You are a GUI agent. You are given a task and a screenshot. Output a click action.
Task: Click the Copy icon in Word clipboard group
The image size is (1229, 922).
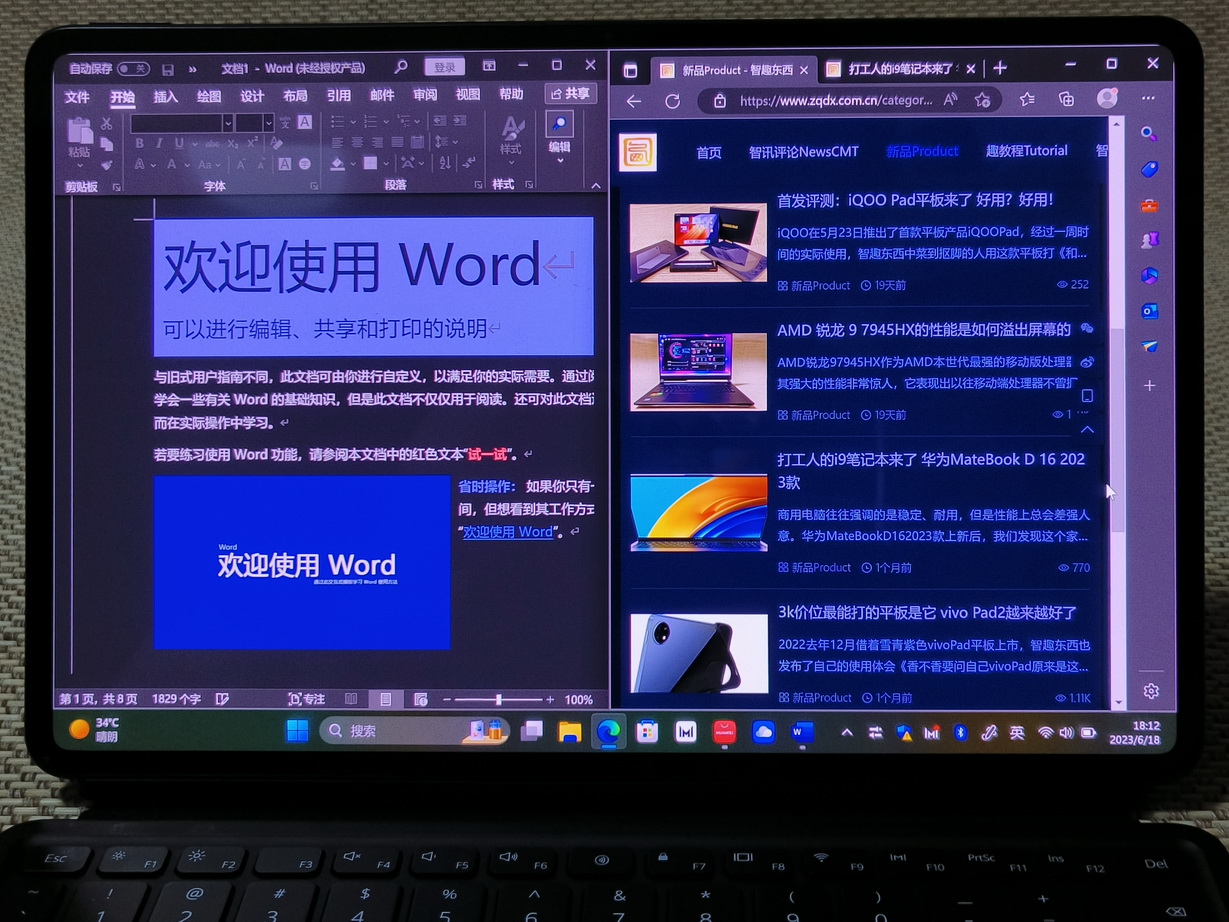click(x=107, y=144)
